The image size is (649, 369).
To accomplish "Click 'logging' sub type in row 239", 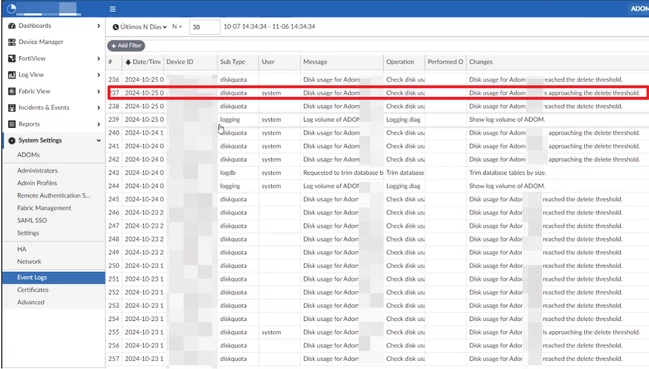I will click(x=230, y=120).
